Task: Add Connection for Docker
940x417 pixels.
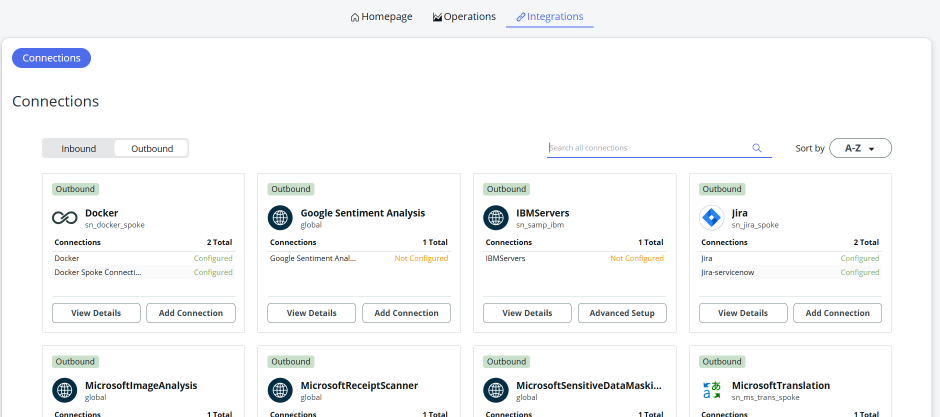Action: pyautogui.click(x=191, y=313)
